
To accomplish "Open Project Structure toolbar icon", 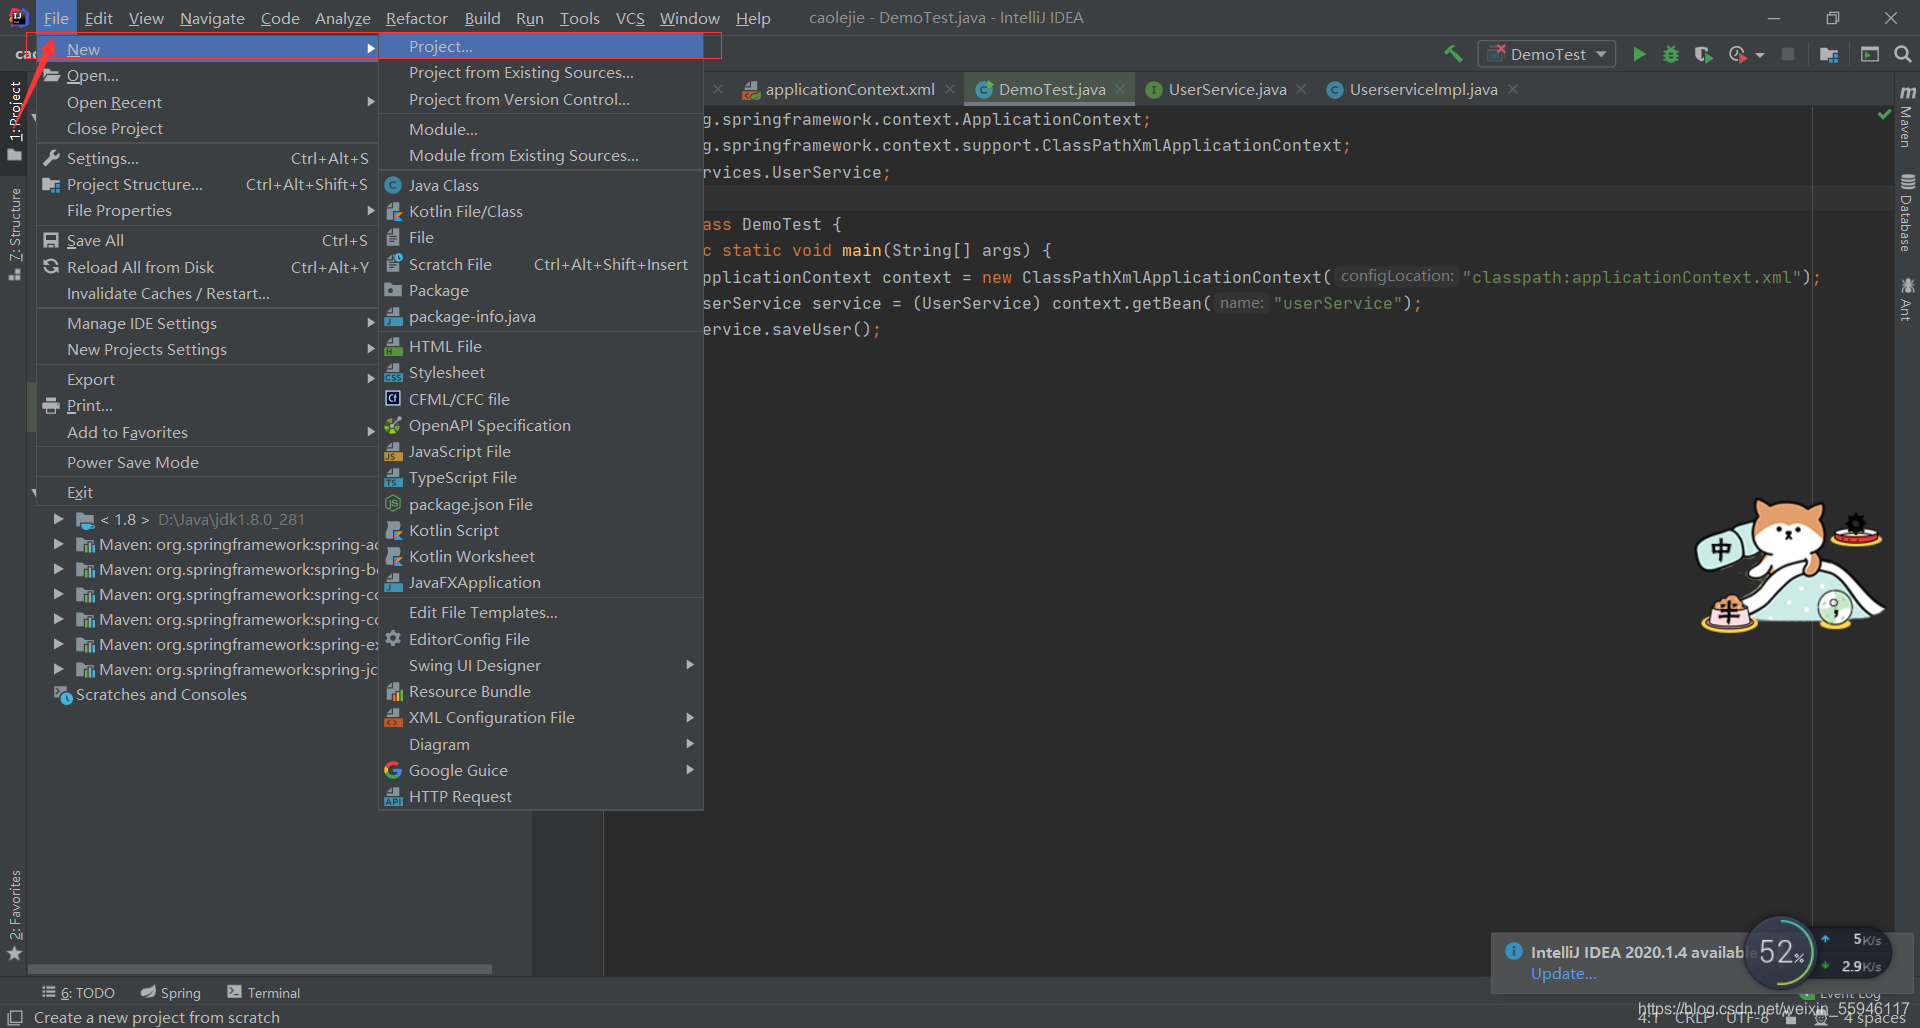I will [1829, 54].
